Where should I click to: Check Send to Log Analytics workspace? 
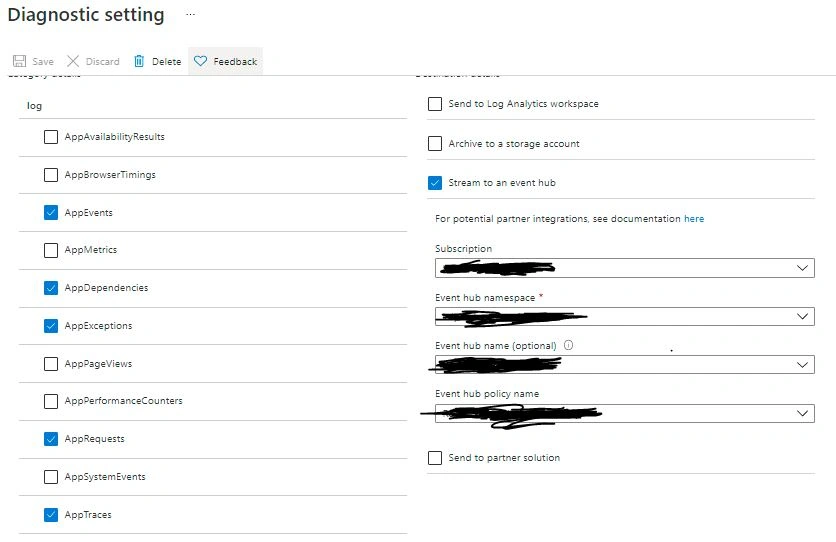[x=435, y=104]
